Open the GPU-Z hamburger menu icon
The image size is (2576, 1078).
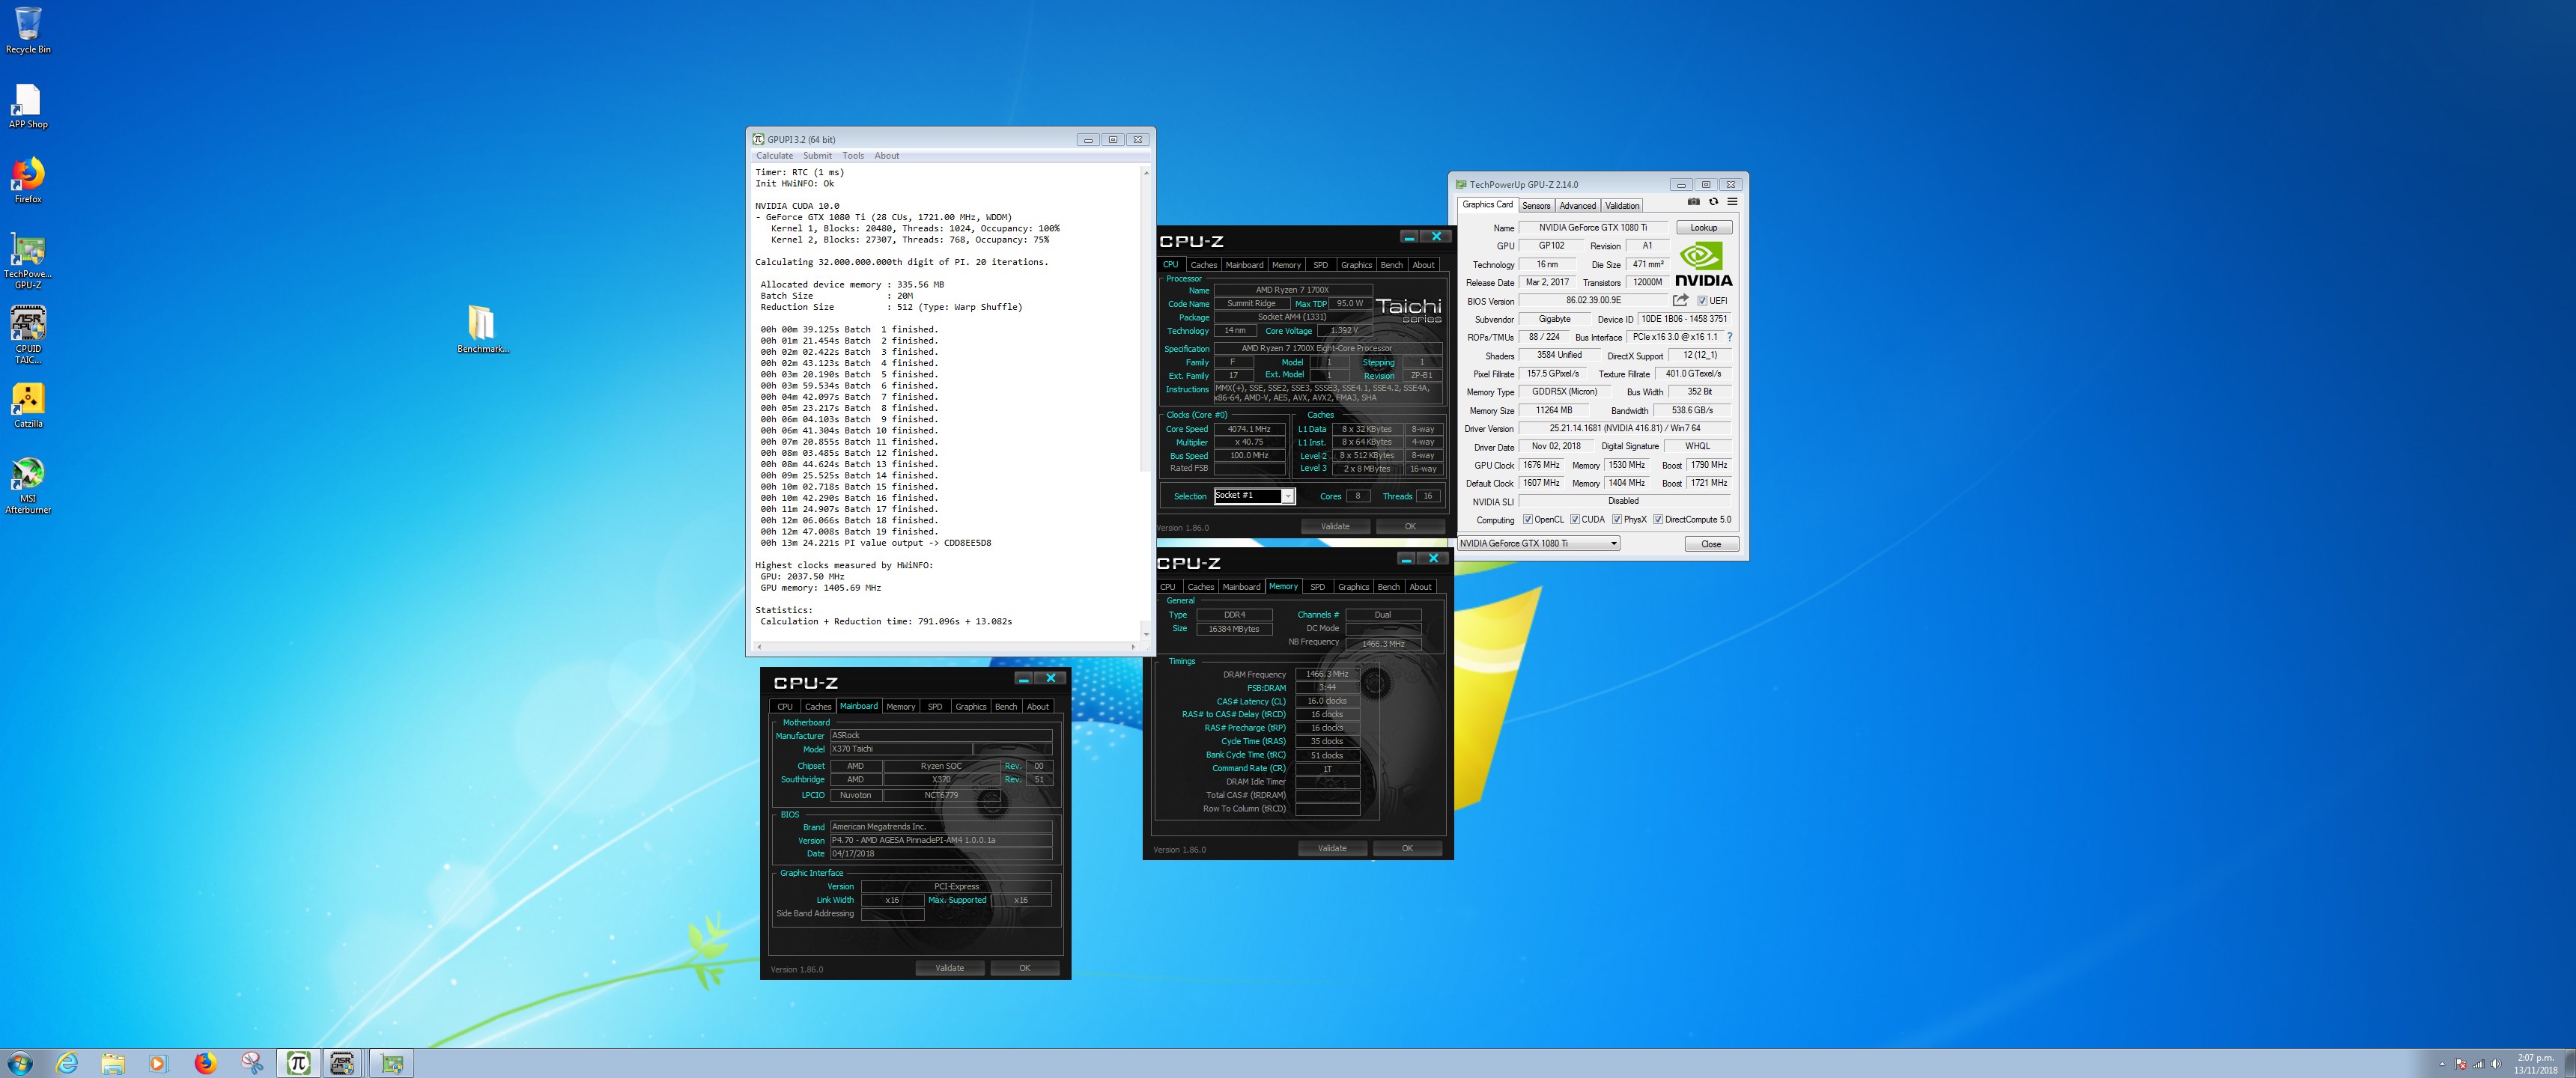click(1732, 202)
